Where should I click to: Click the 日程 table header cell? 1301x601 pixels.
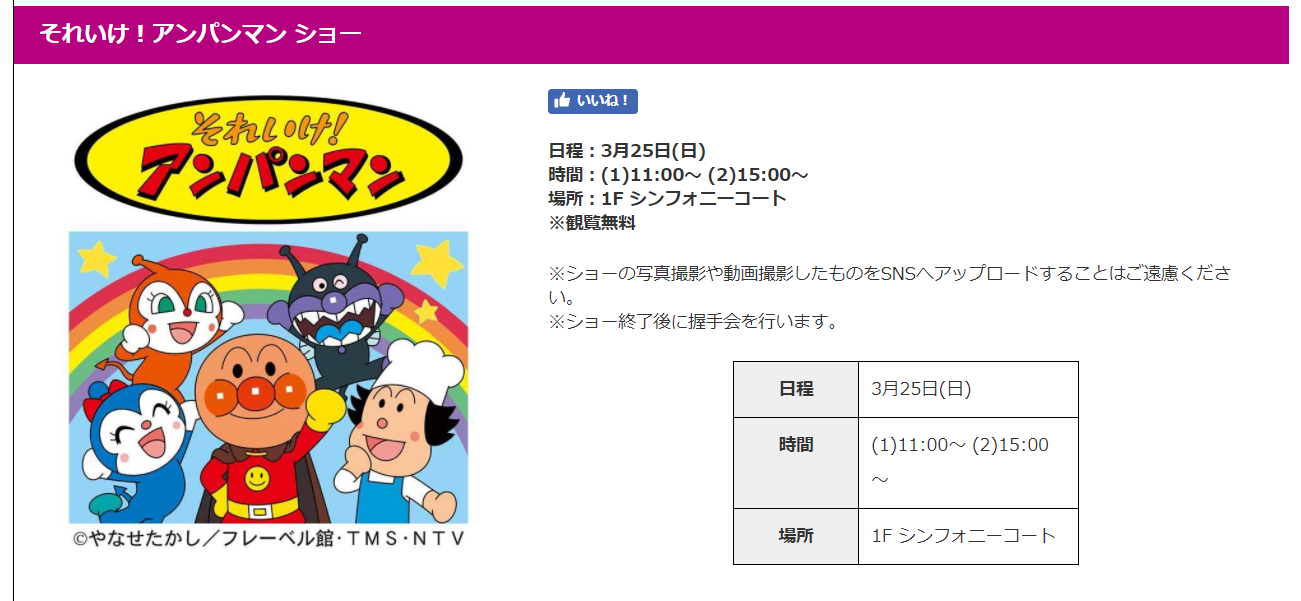click(x=796, y=389)
